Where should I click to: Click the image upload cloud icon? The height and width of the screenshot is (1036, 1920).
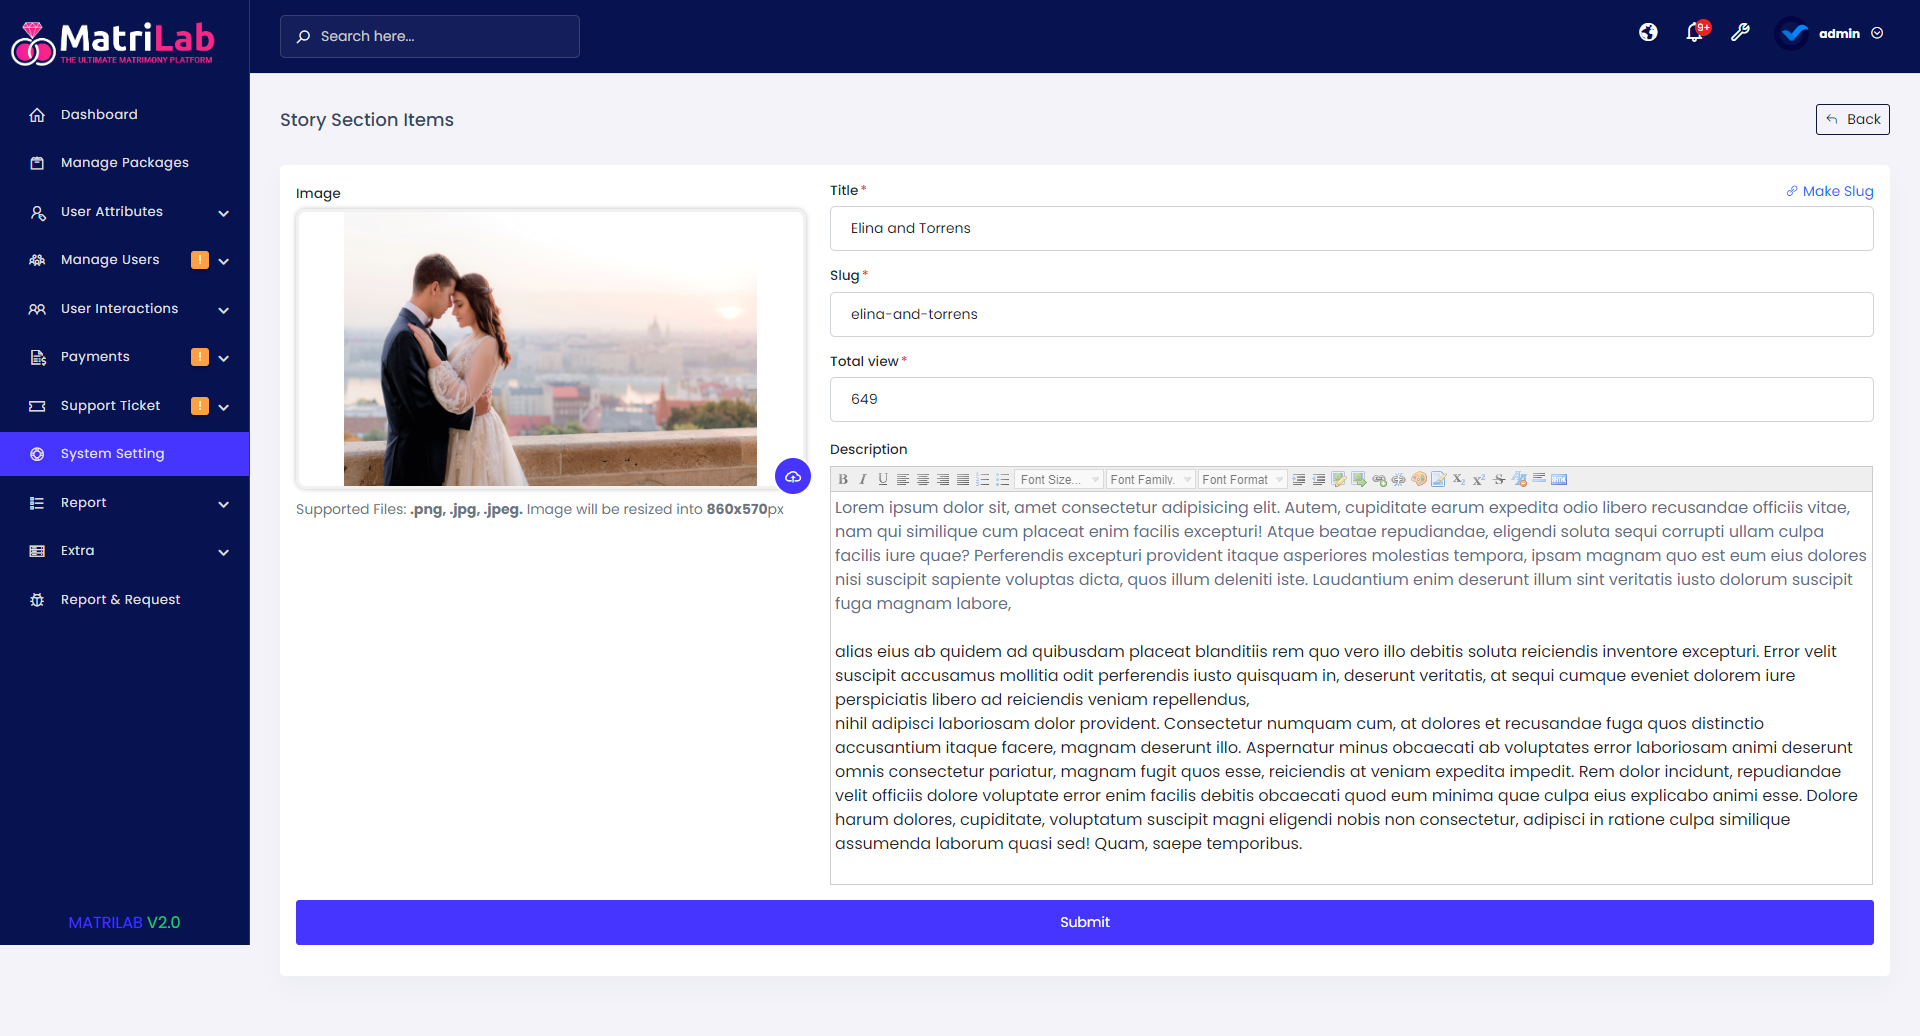[793, 476]
